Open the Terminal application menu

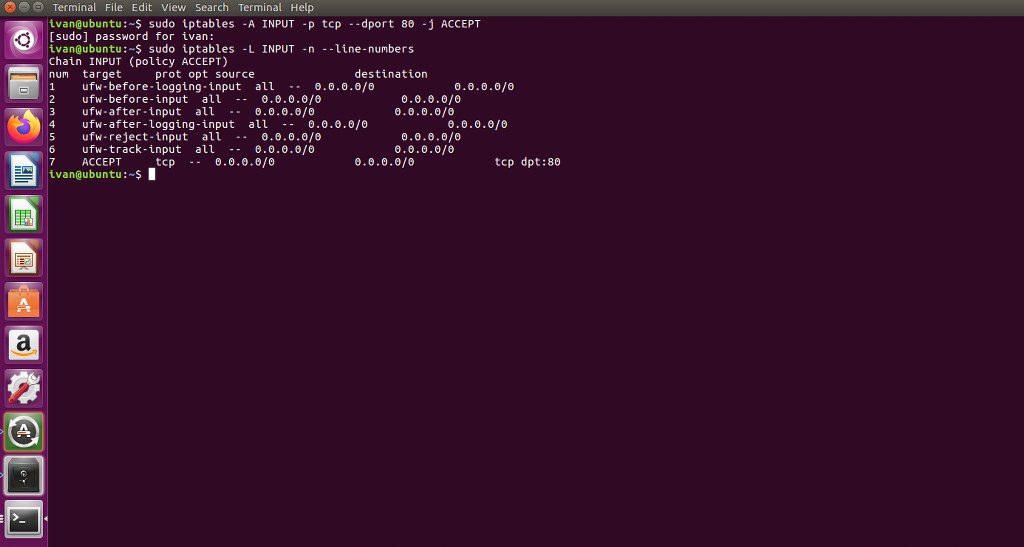(74, 7)
